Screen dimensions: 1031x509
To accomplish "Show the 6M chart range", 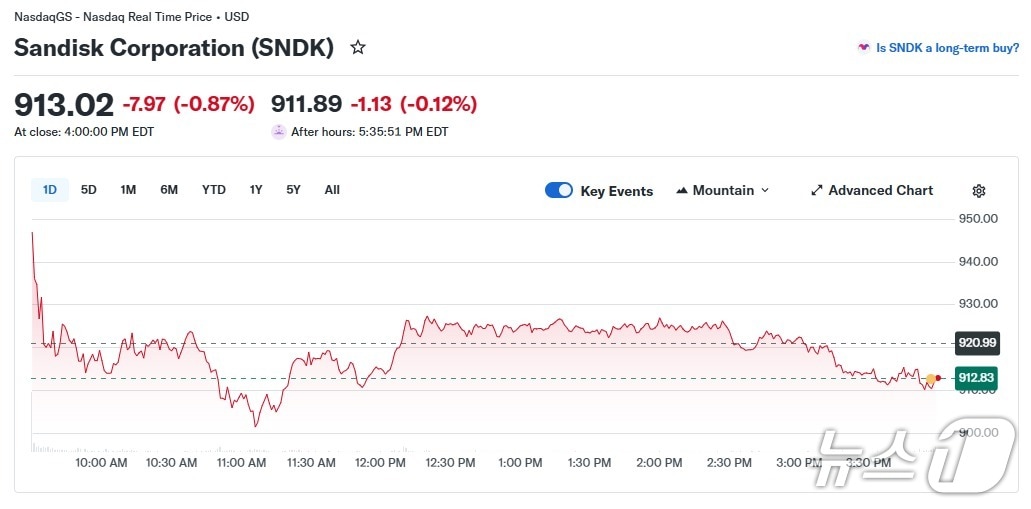I will (x=169, y=190).
